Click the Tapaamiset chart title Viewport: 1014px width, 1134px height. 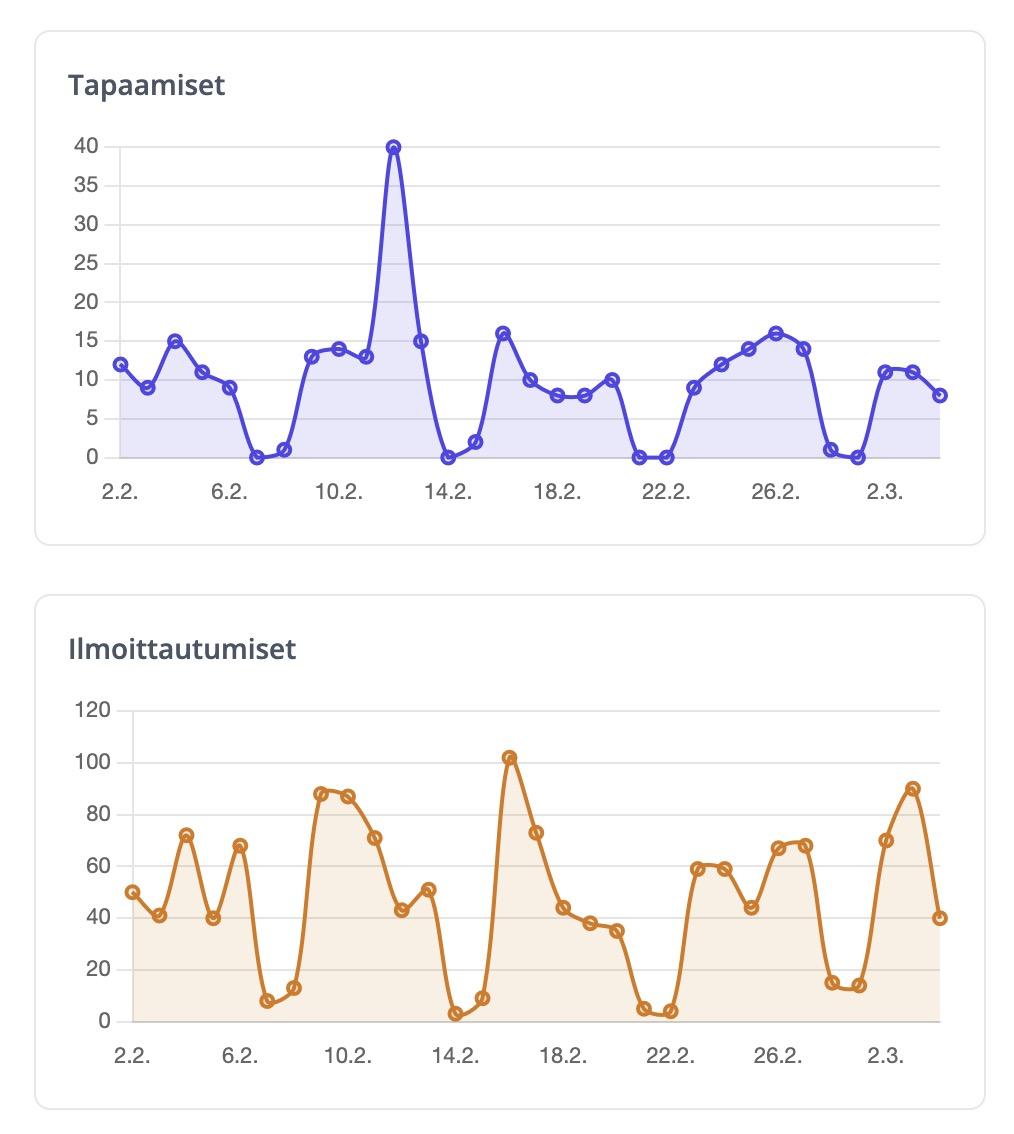(146, 85)
